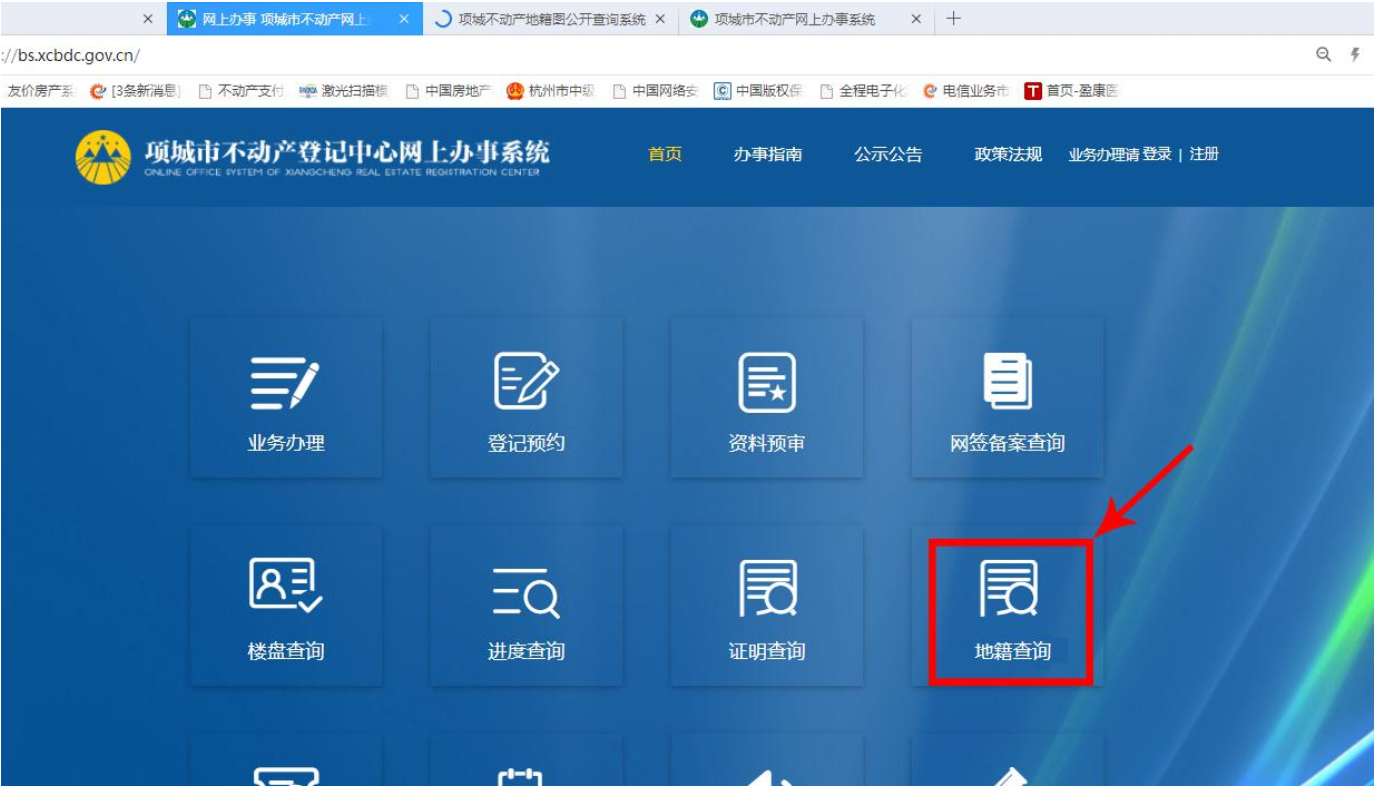Open the 登记预约 appointment icon
The height and width of the screenshot is (786, 1374).
[524, 400]
